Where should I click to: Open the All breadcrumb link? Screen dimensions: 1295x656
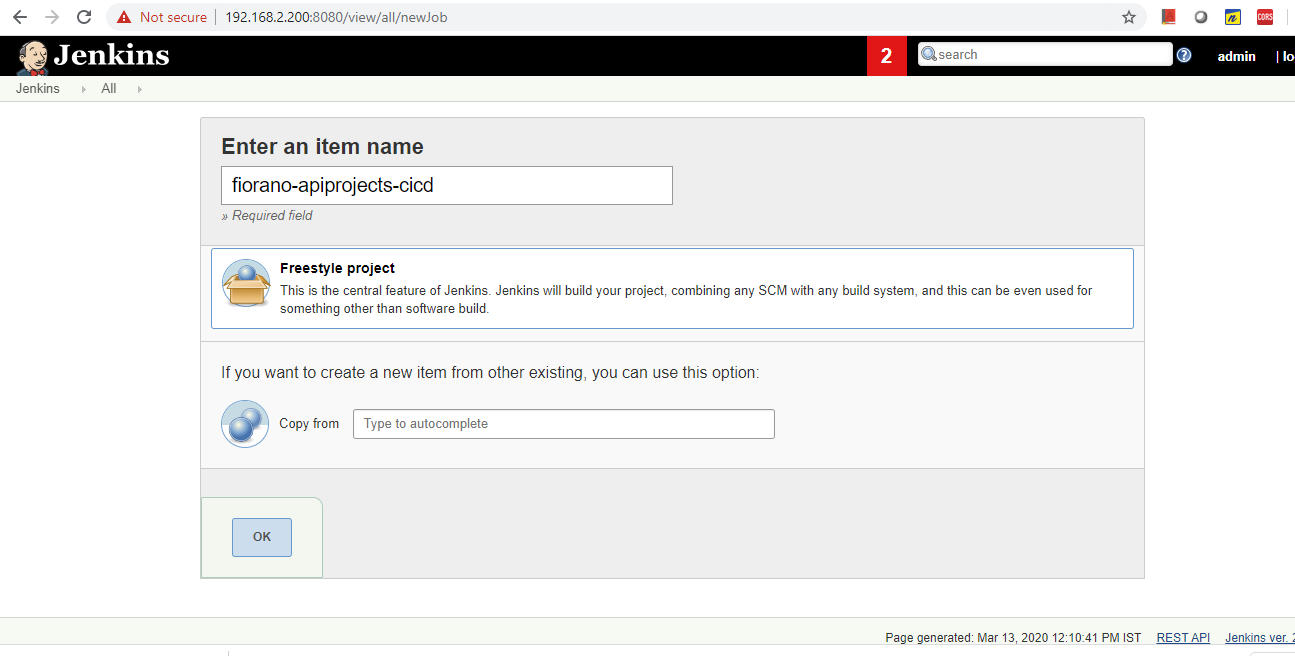[109, 88]
